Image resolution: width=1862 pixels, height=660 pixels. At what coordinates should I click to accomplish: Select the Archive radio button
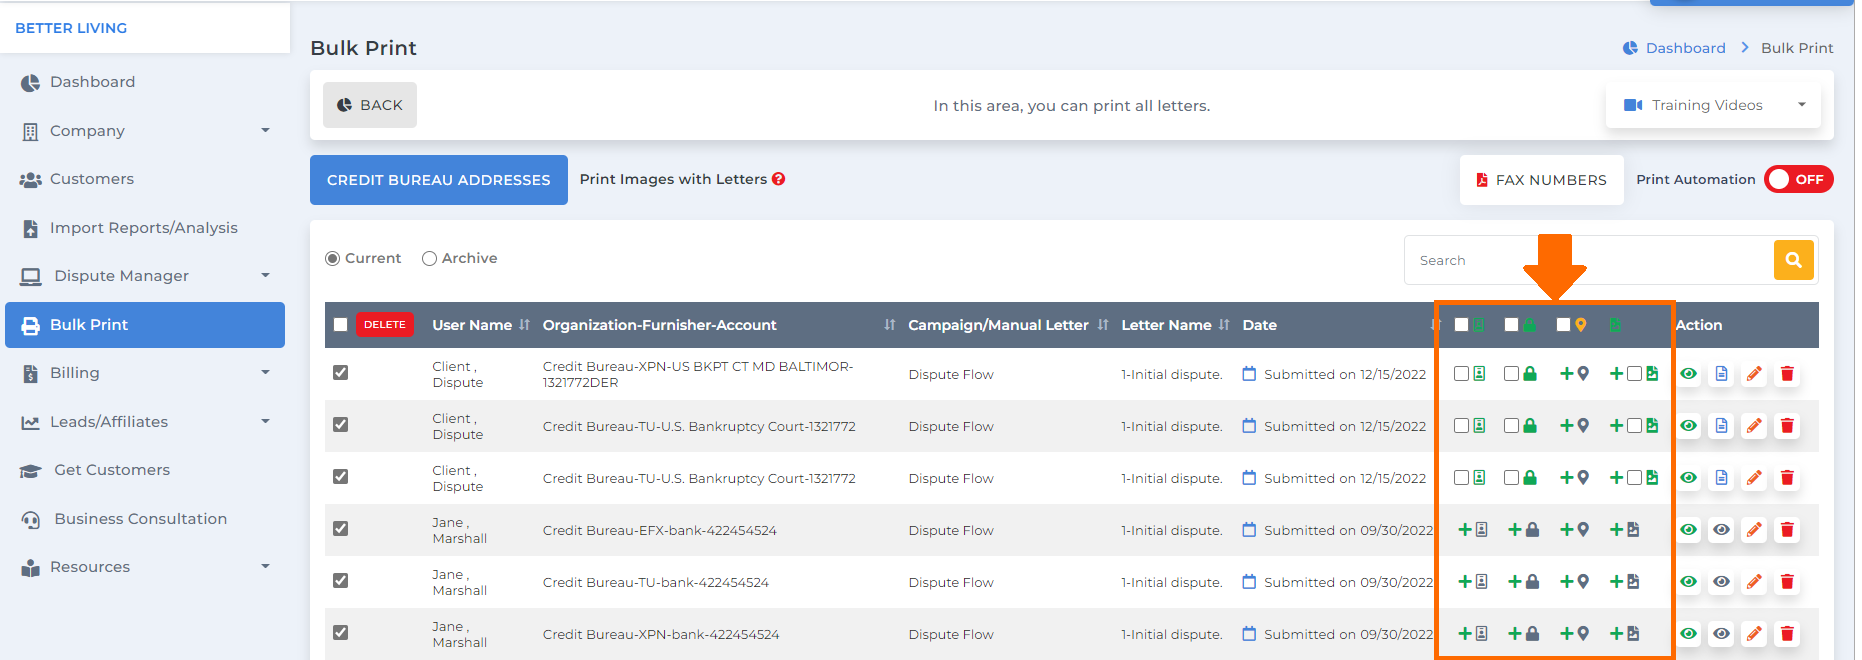click(x=430, y=258)
